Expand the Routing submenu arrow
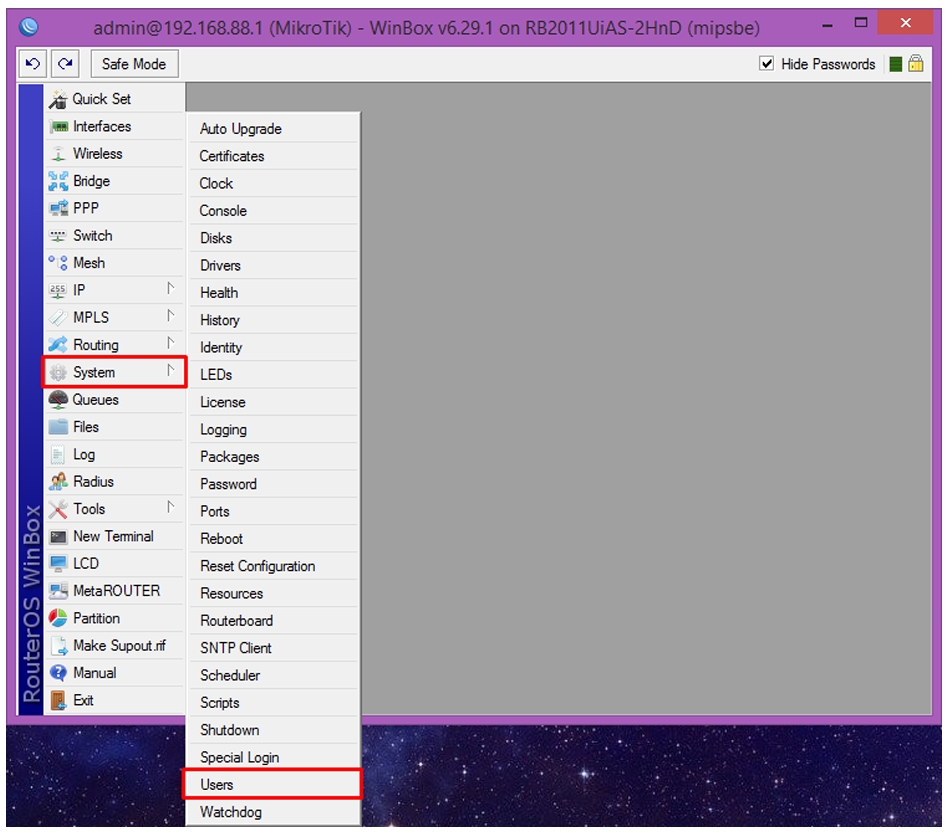 point(170,344)
